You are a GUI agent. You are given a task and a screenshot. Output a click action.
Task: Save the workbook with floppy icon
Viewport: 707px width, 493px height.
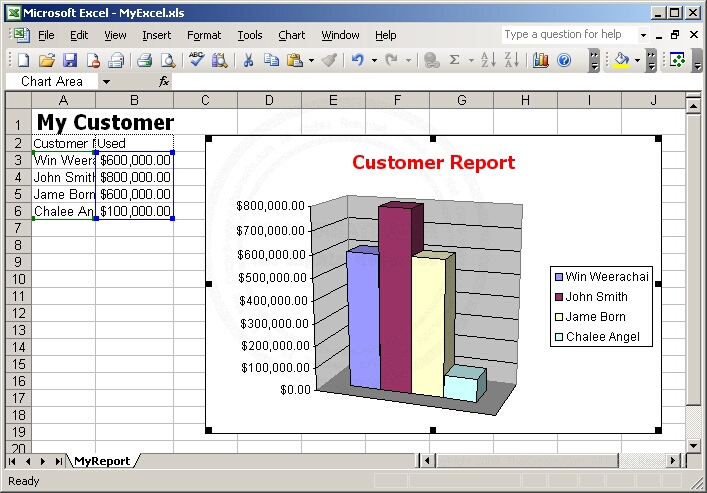[70, 60]
